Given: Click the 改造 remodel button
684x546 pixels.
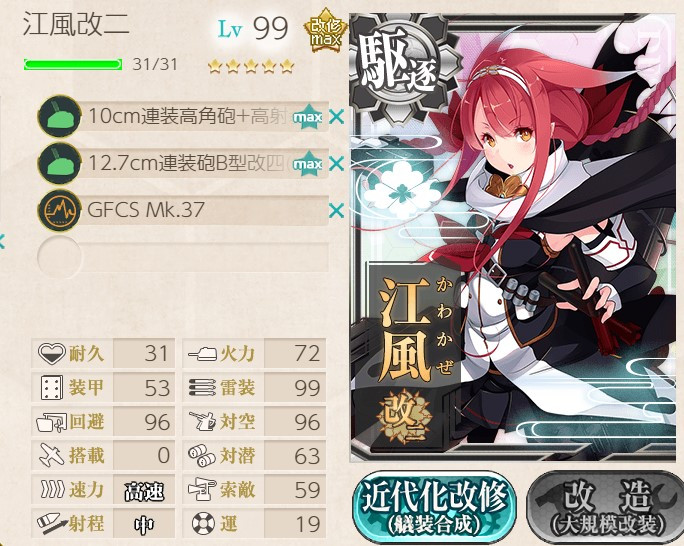Looking at the screenshot, I should point(607,508).
